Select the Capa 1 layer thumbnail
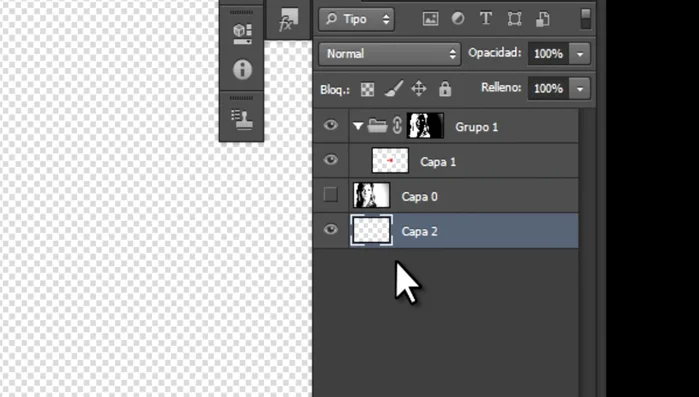 (x=390, y=160)
